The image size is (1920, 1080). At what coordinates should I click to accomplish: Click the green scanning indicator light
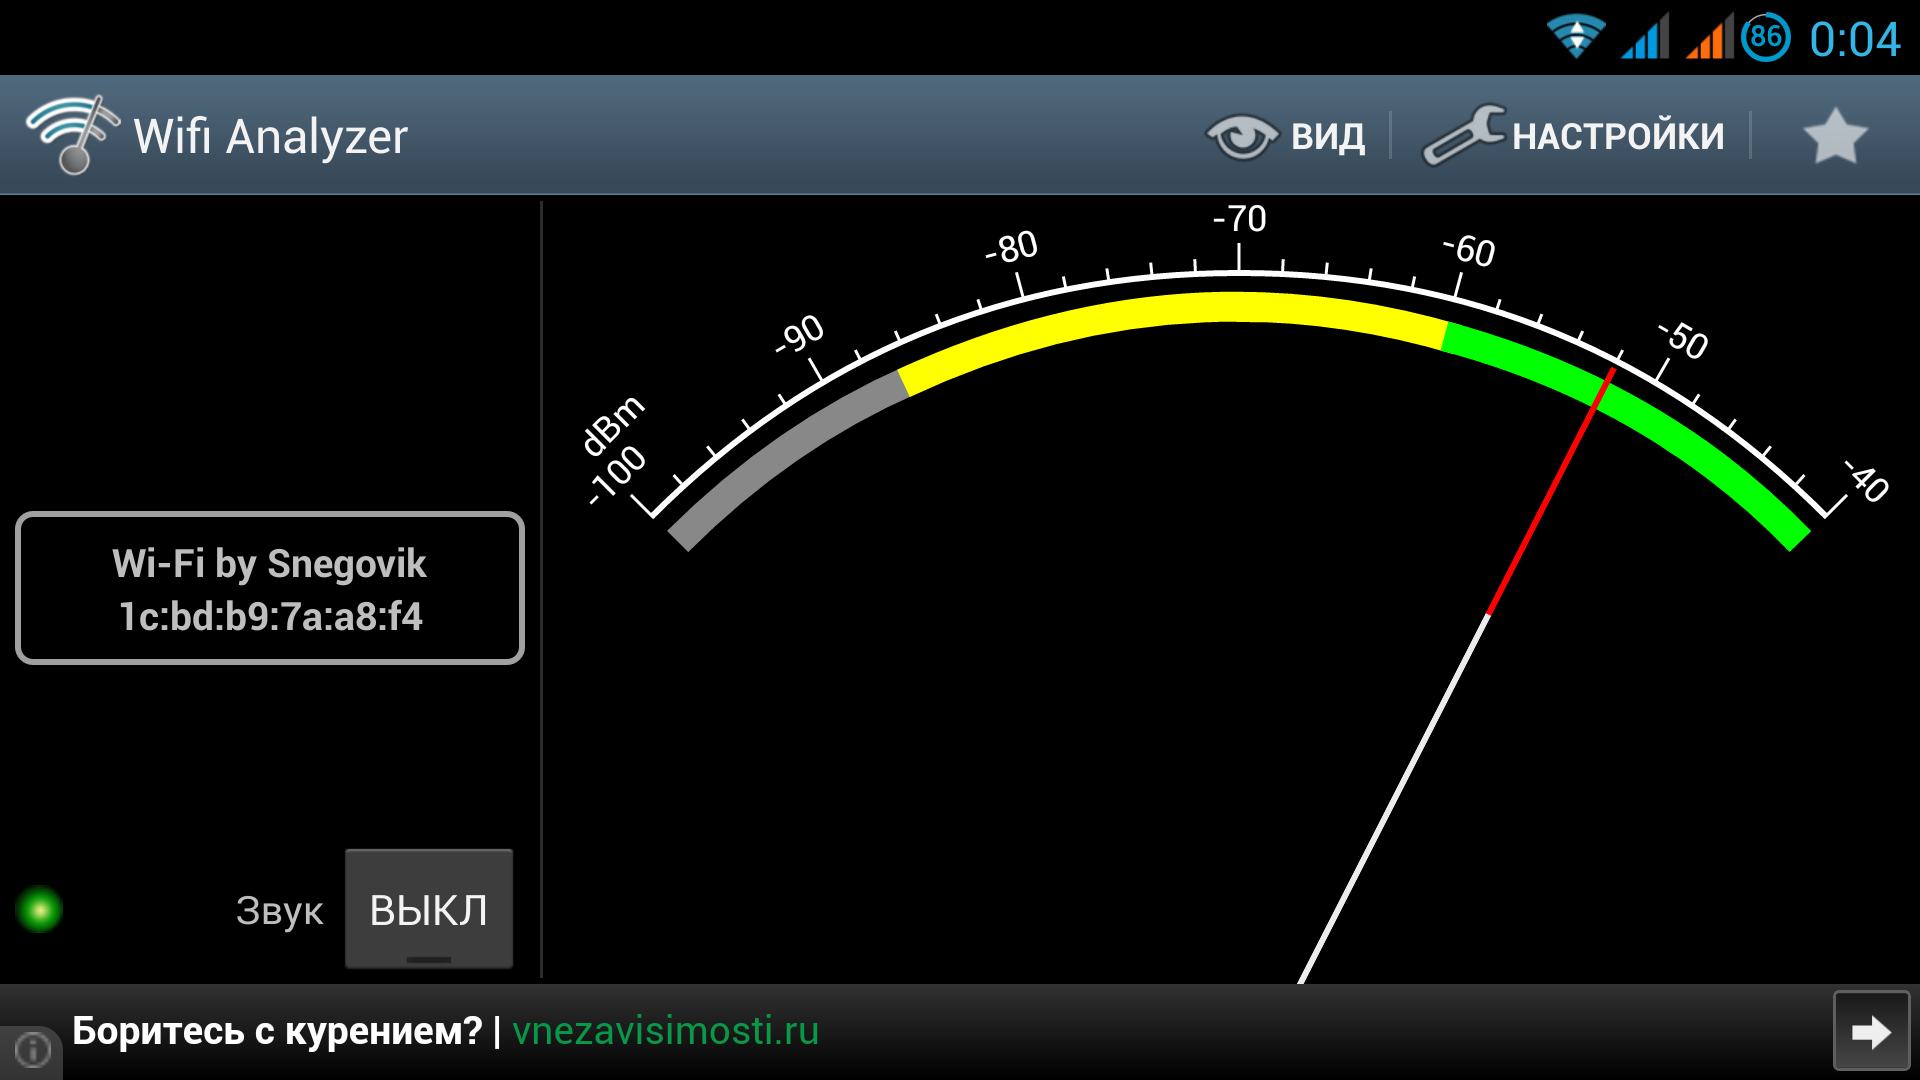pos(40,909)
